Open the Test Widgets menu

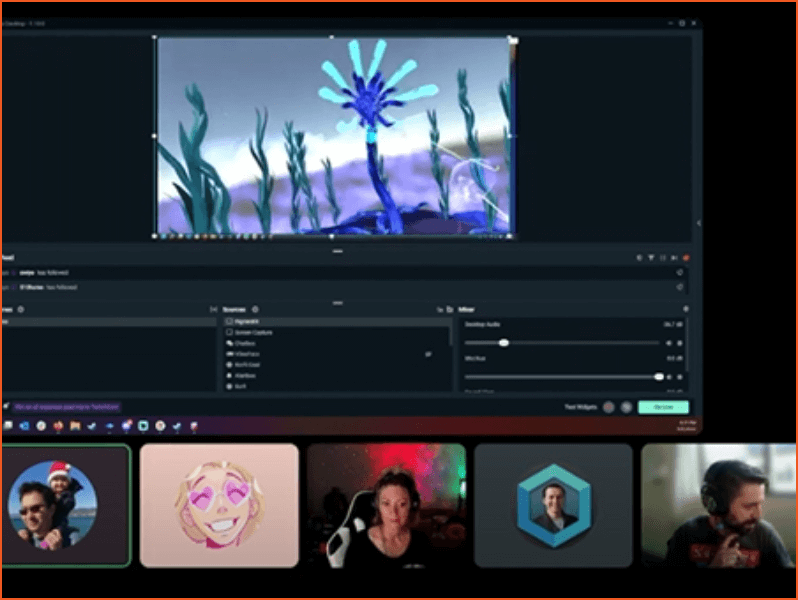(579, 407)
